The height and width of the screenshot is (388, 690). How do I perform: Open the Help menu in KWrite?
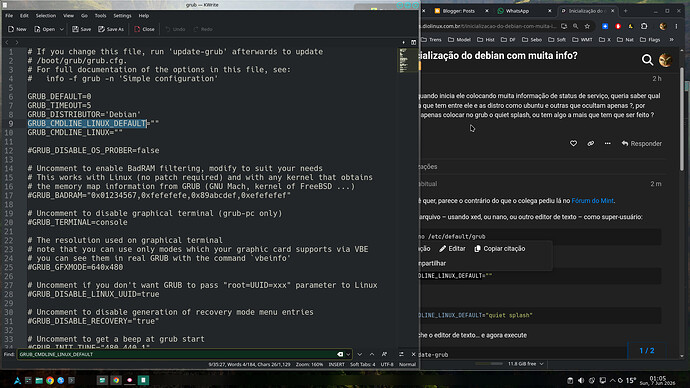pos(144,15)
